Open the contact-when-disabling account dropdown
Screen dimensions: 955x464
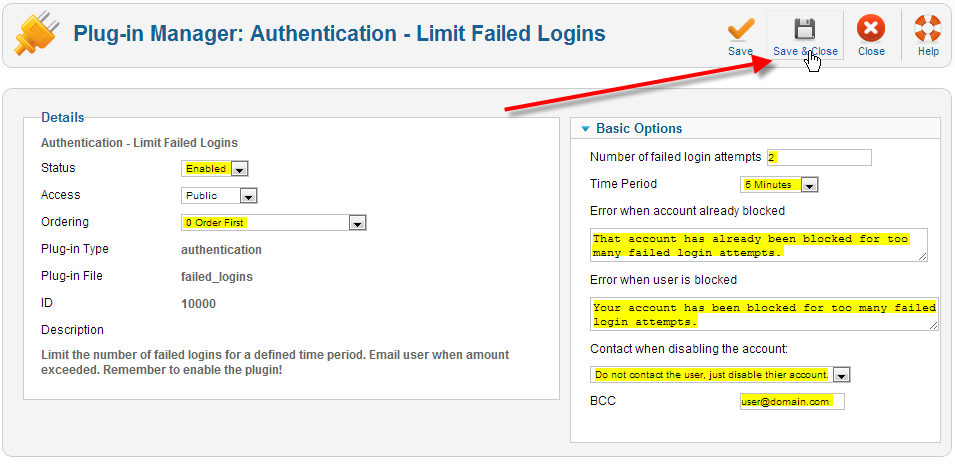(720, 375)
